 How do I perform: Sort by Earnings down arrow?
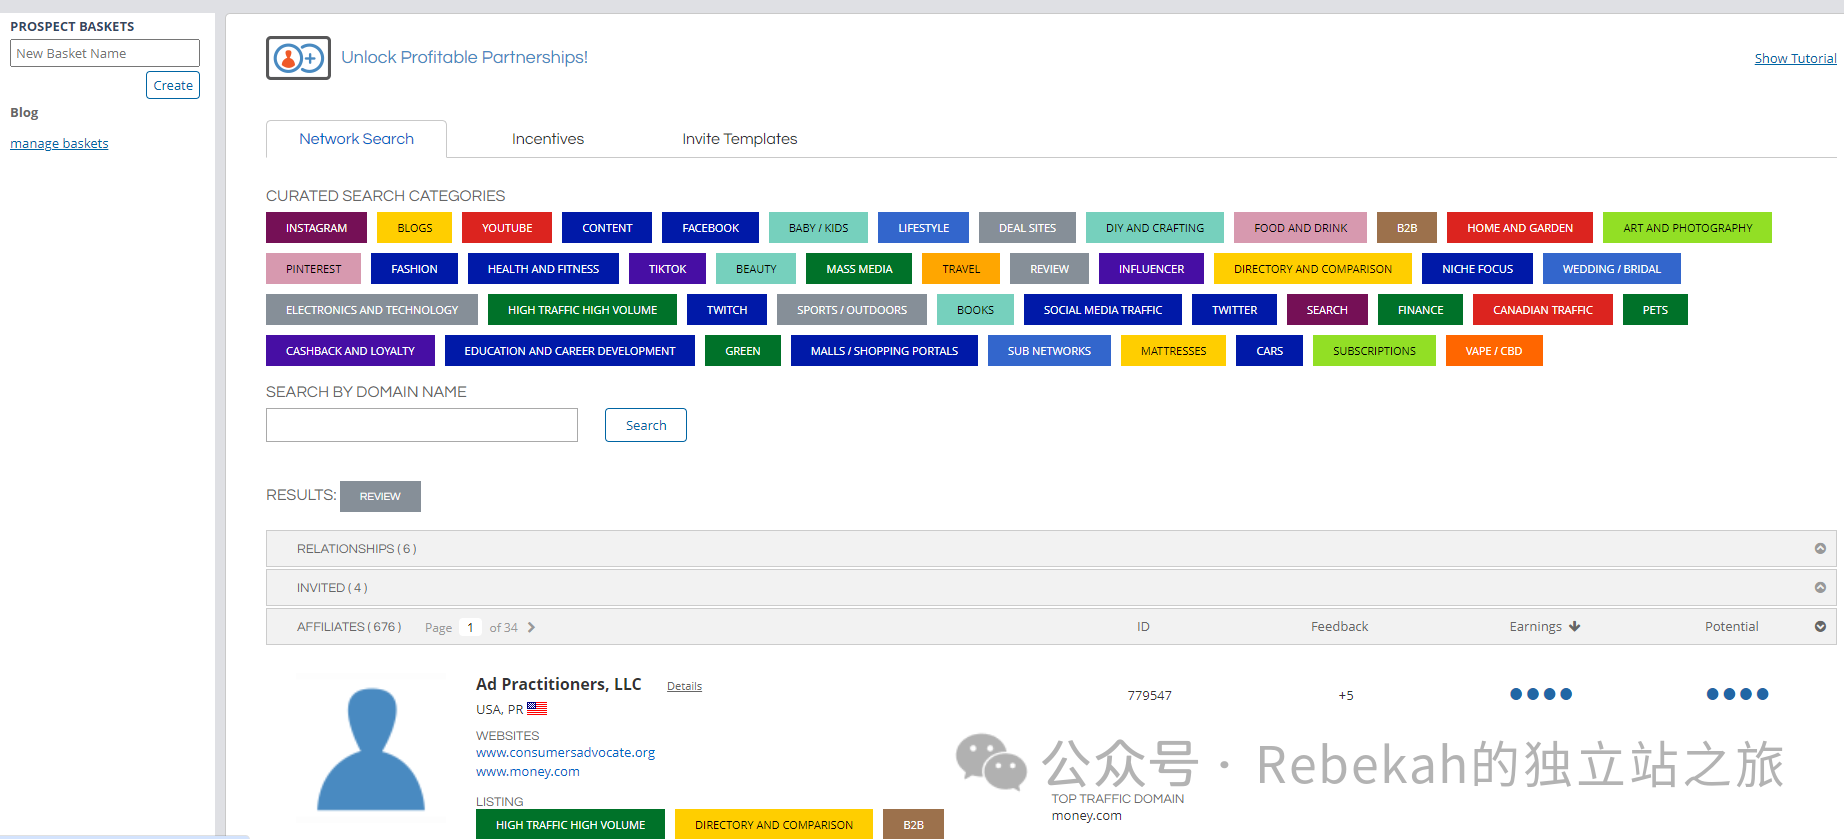click(x=1575, y=627)
